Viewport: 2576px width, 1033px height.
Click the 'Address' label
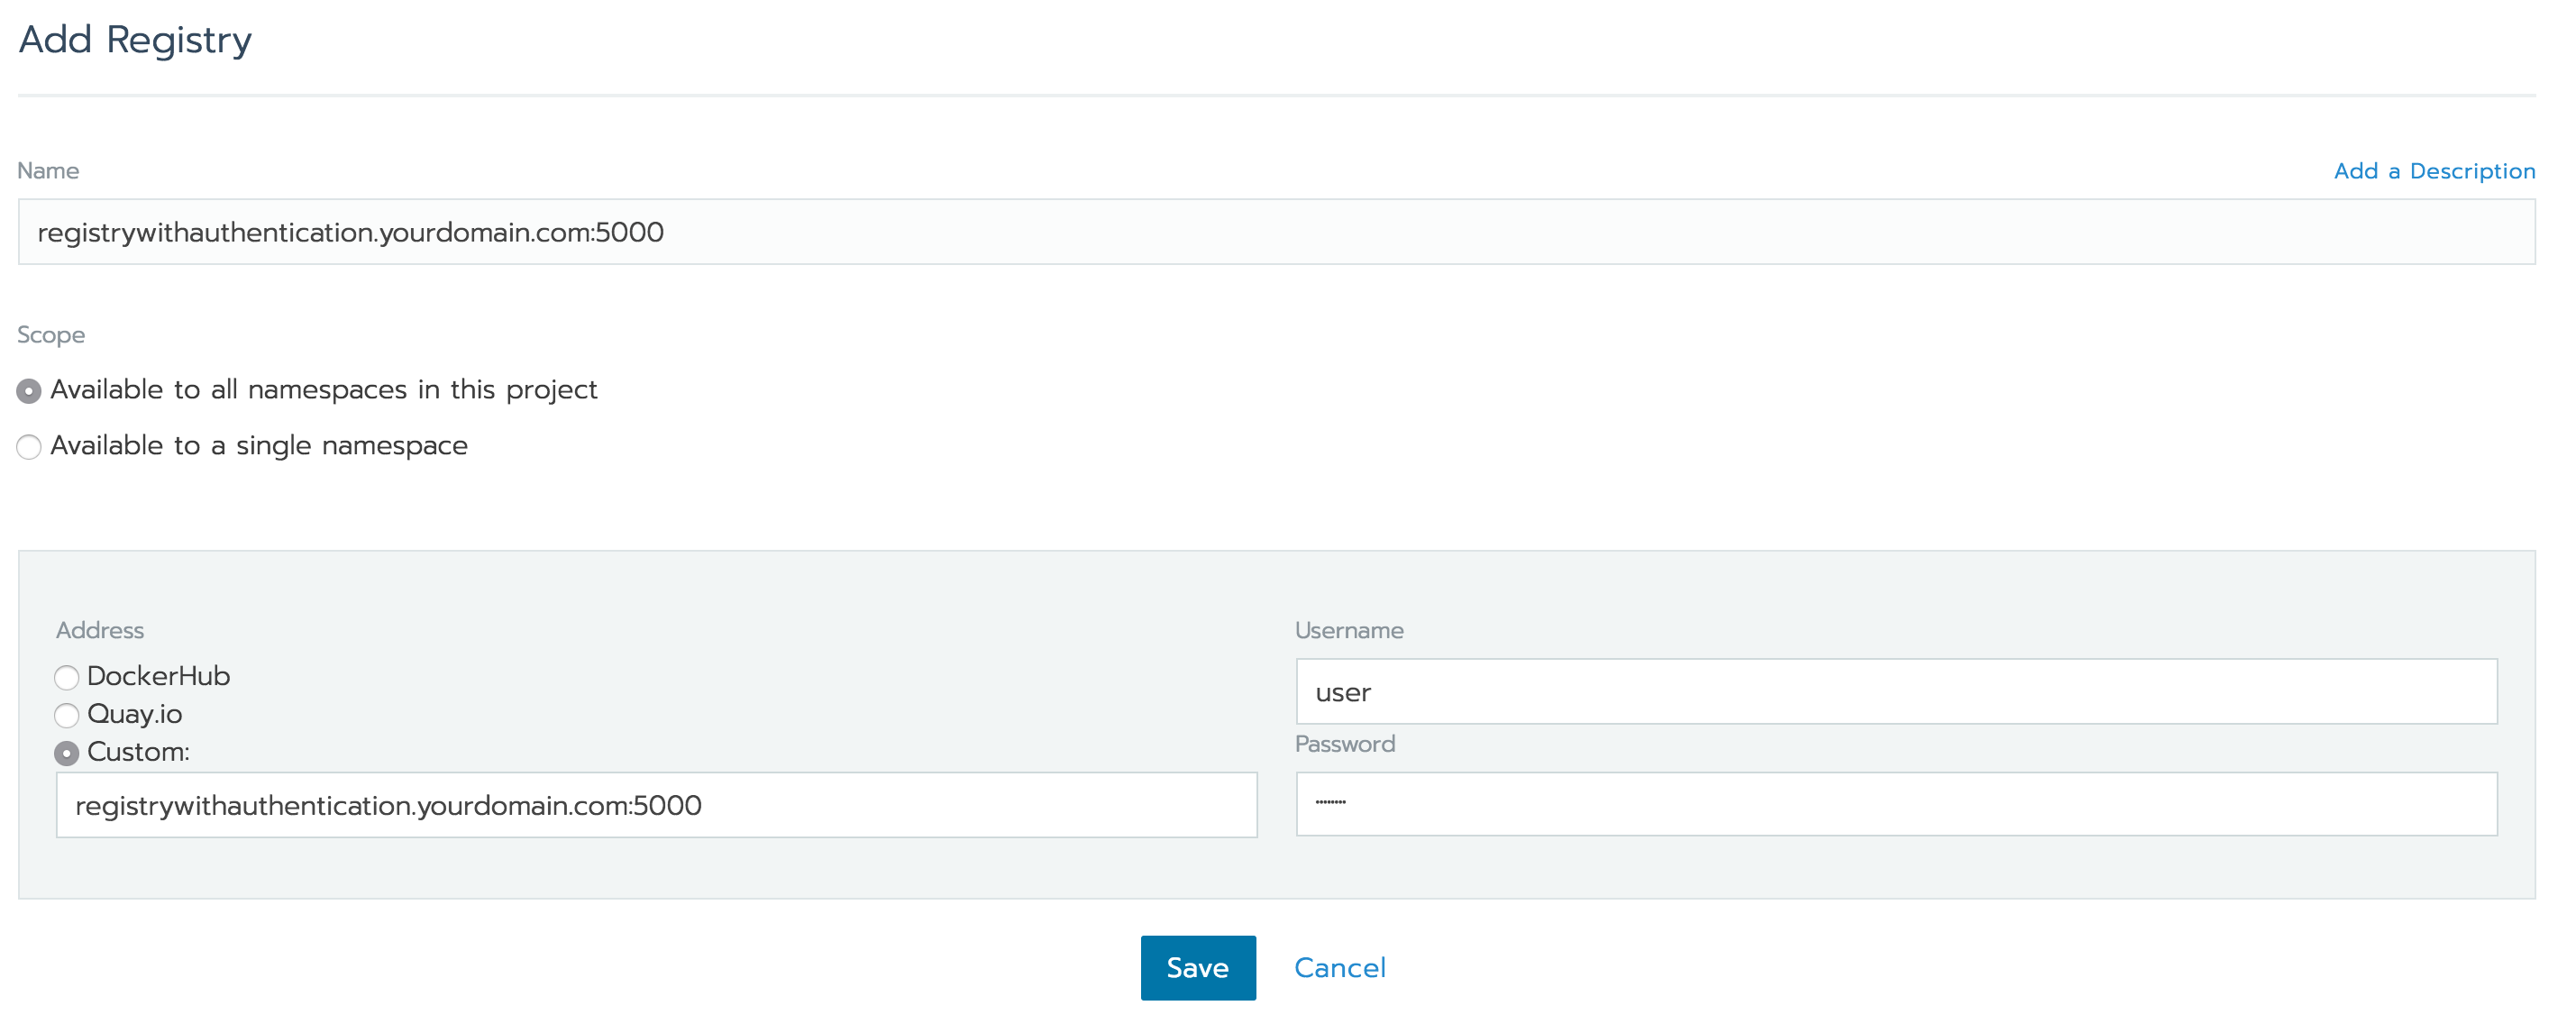(x=100, y=630)
